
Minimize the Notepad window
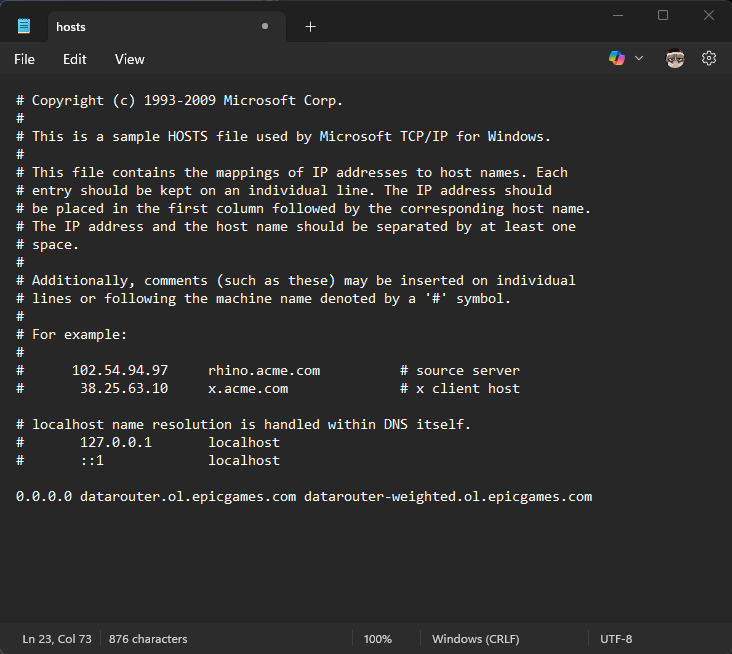(x=617, y=15)
